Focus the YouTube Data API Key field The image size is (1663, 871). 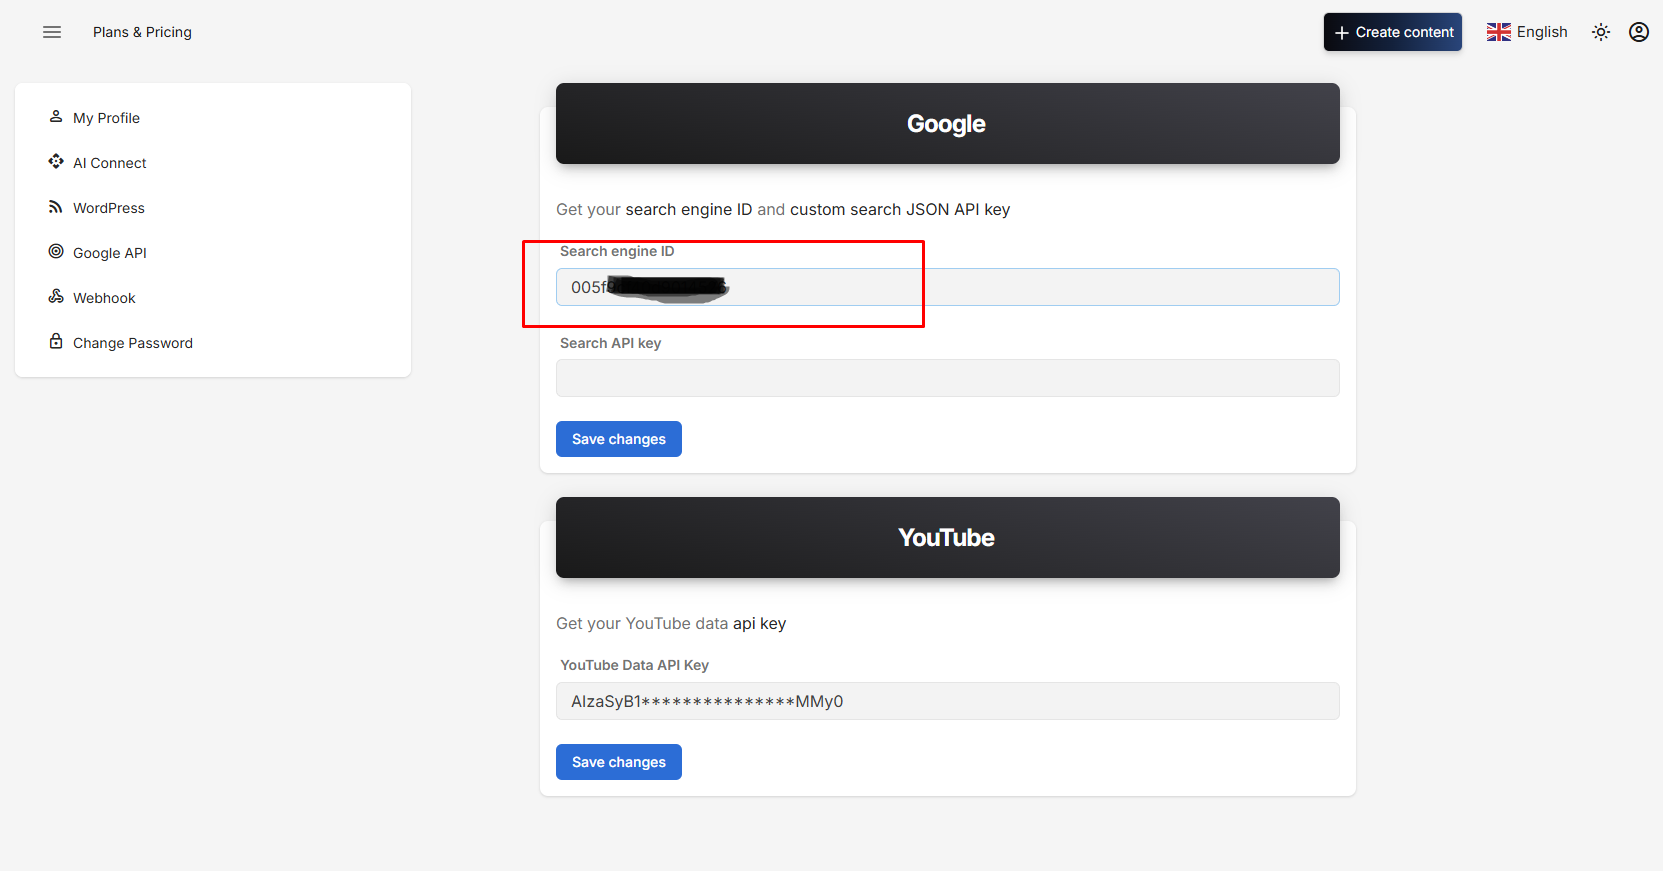[x=948, y=701]
